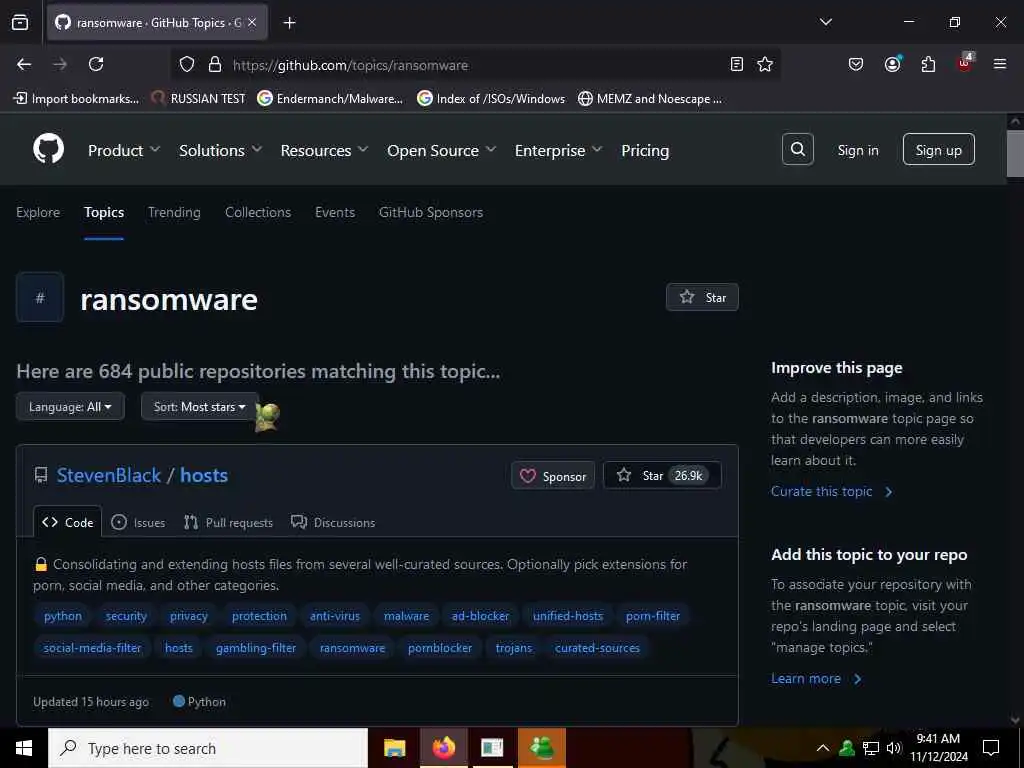Open the Firefox account icon
The width and height of the screenshot is (1024, 768).
tap(892, 64)
